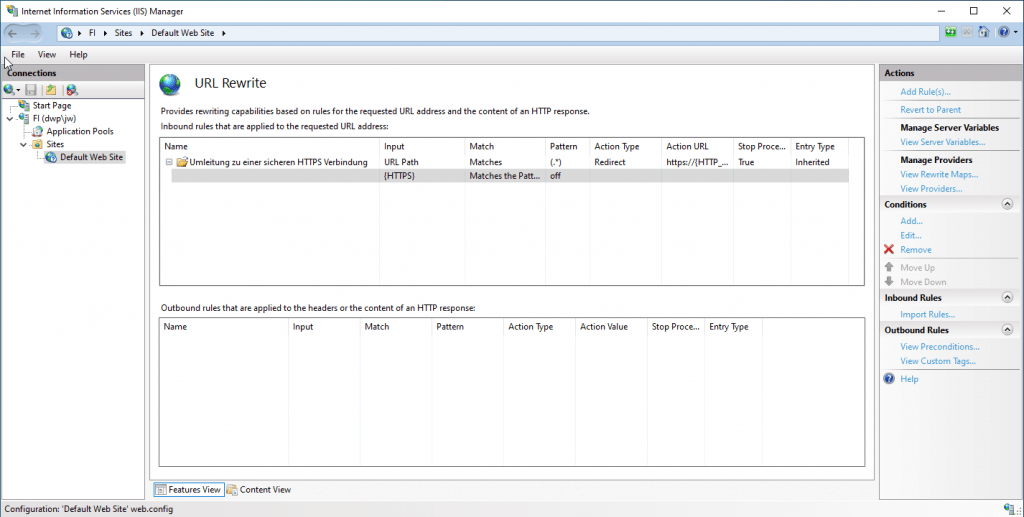Viewport: 1024px width, 517px height.
Task: Click Import Rules... link
Action: point(927,314)
